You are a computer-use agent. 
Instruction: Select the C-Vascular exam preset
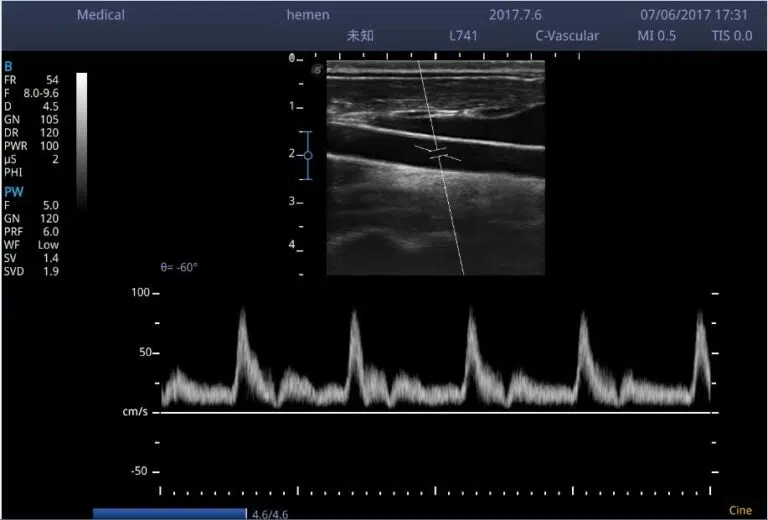click(566, 36)
